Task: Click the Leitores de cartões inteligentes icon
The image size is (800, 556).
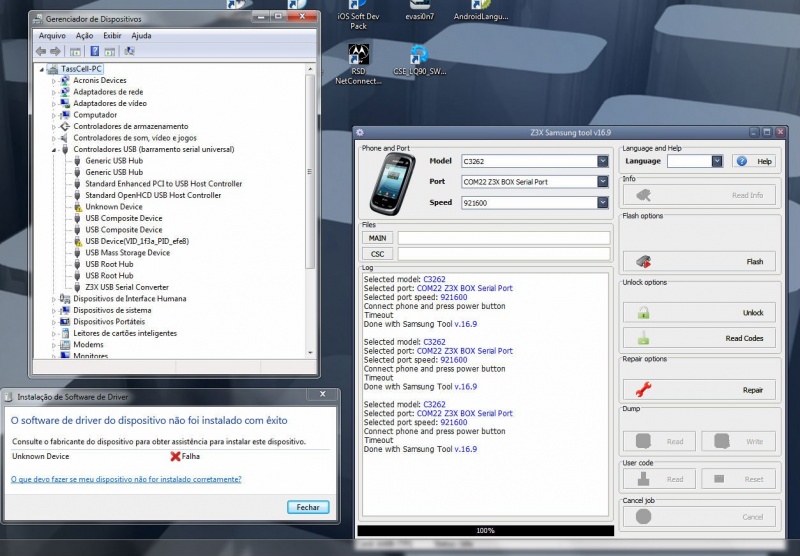Action: (x=65, y=333)
